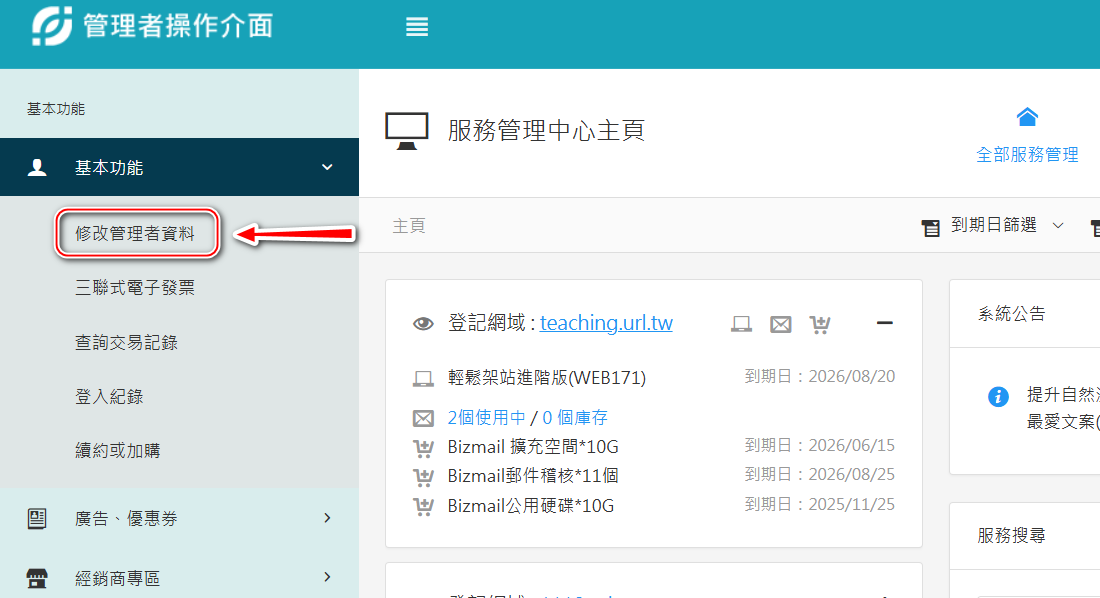Image resolution: width=1100 pixels, height=598 pixels.
Task: Click the laptop icon in teaching.url.tw card header
Action: [741, 324]
